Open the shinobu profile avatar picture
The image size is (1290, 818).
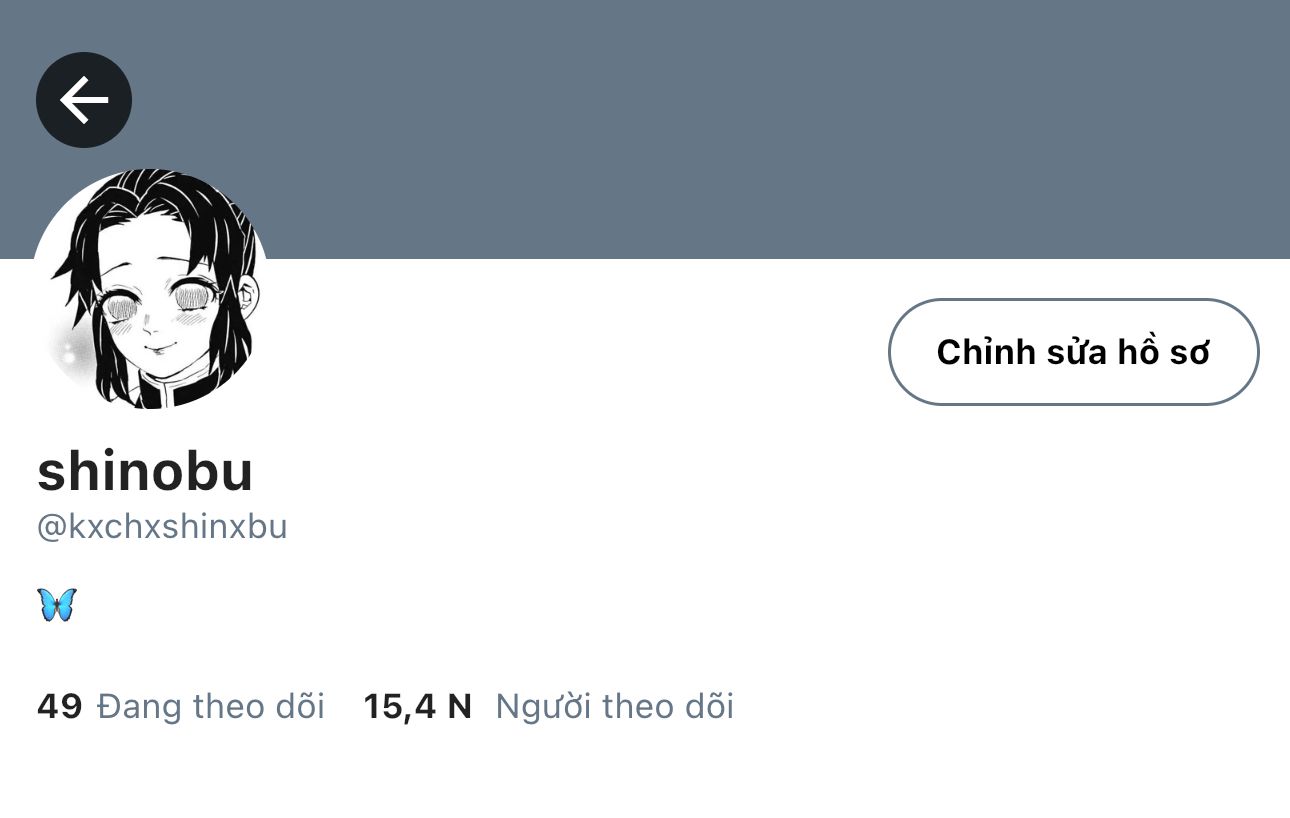coord(151,289)
